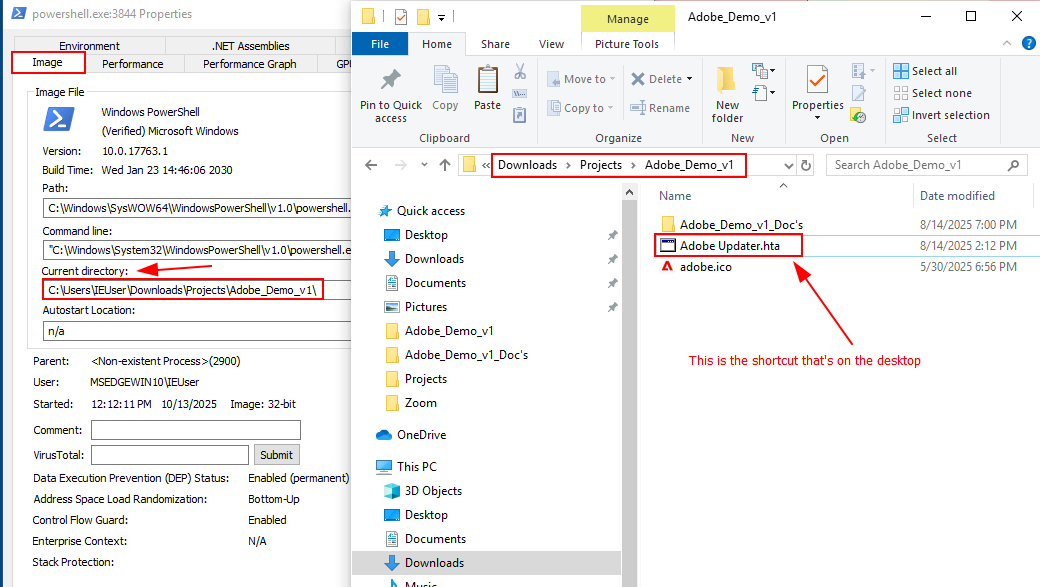
Task: Open Explorer help question mark icon
Action: pyautogui.click(x=1029, y=44)
